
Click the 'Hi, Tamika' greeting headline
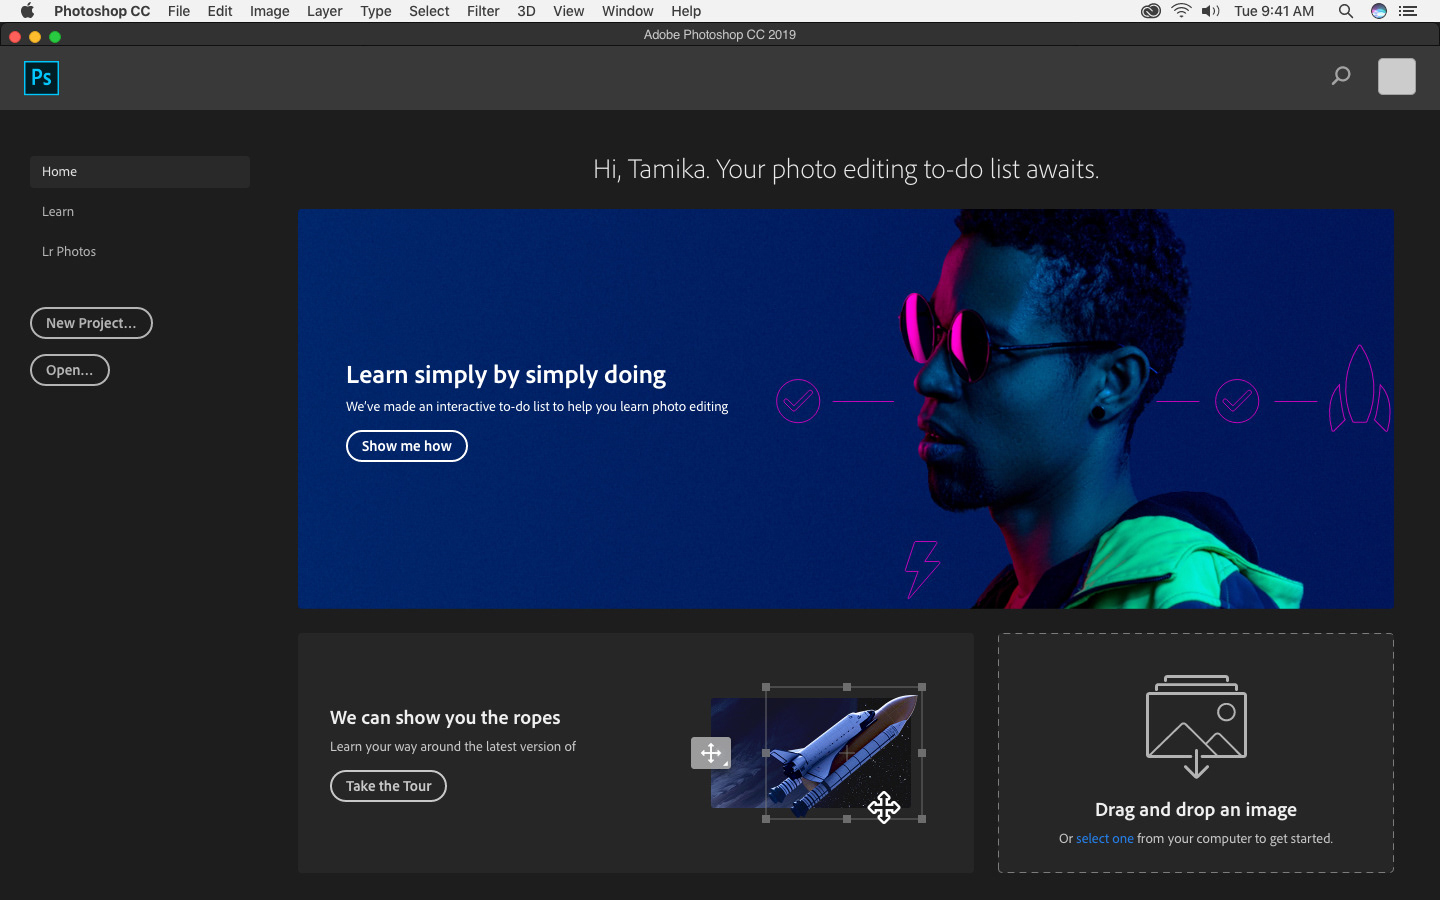[x=846, y=169]
